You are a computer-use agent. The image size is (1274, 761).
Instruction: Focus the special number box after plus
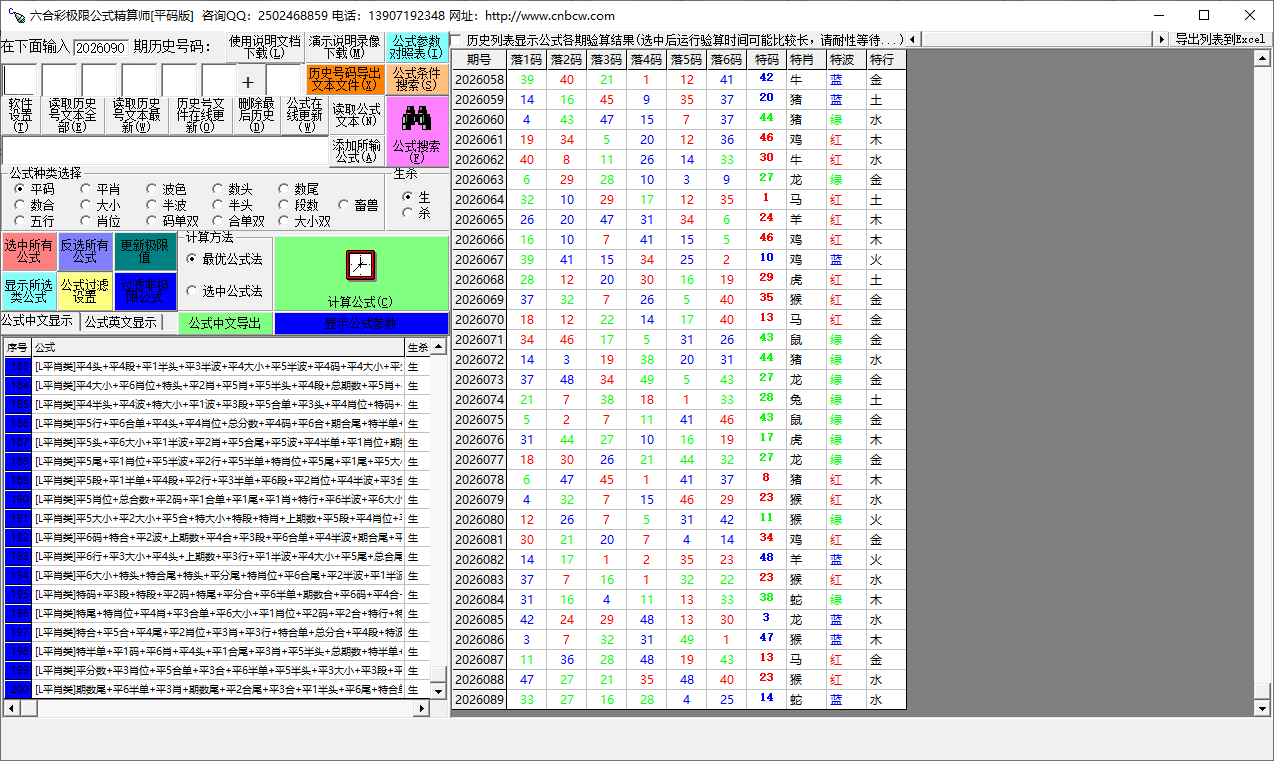coord(284,80)
